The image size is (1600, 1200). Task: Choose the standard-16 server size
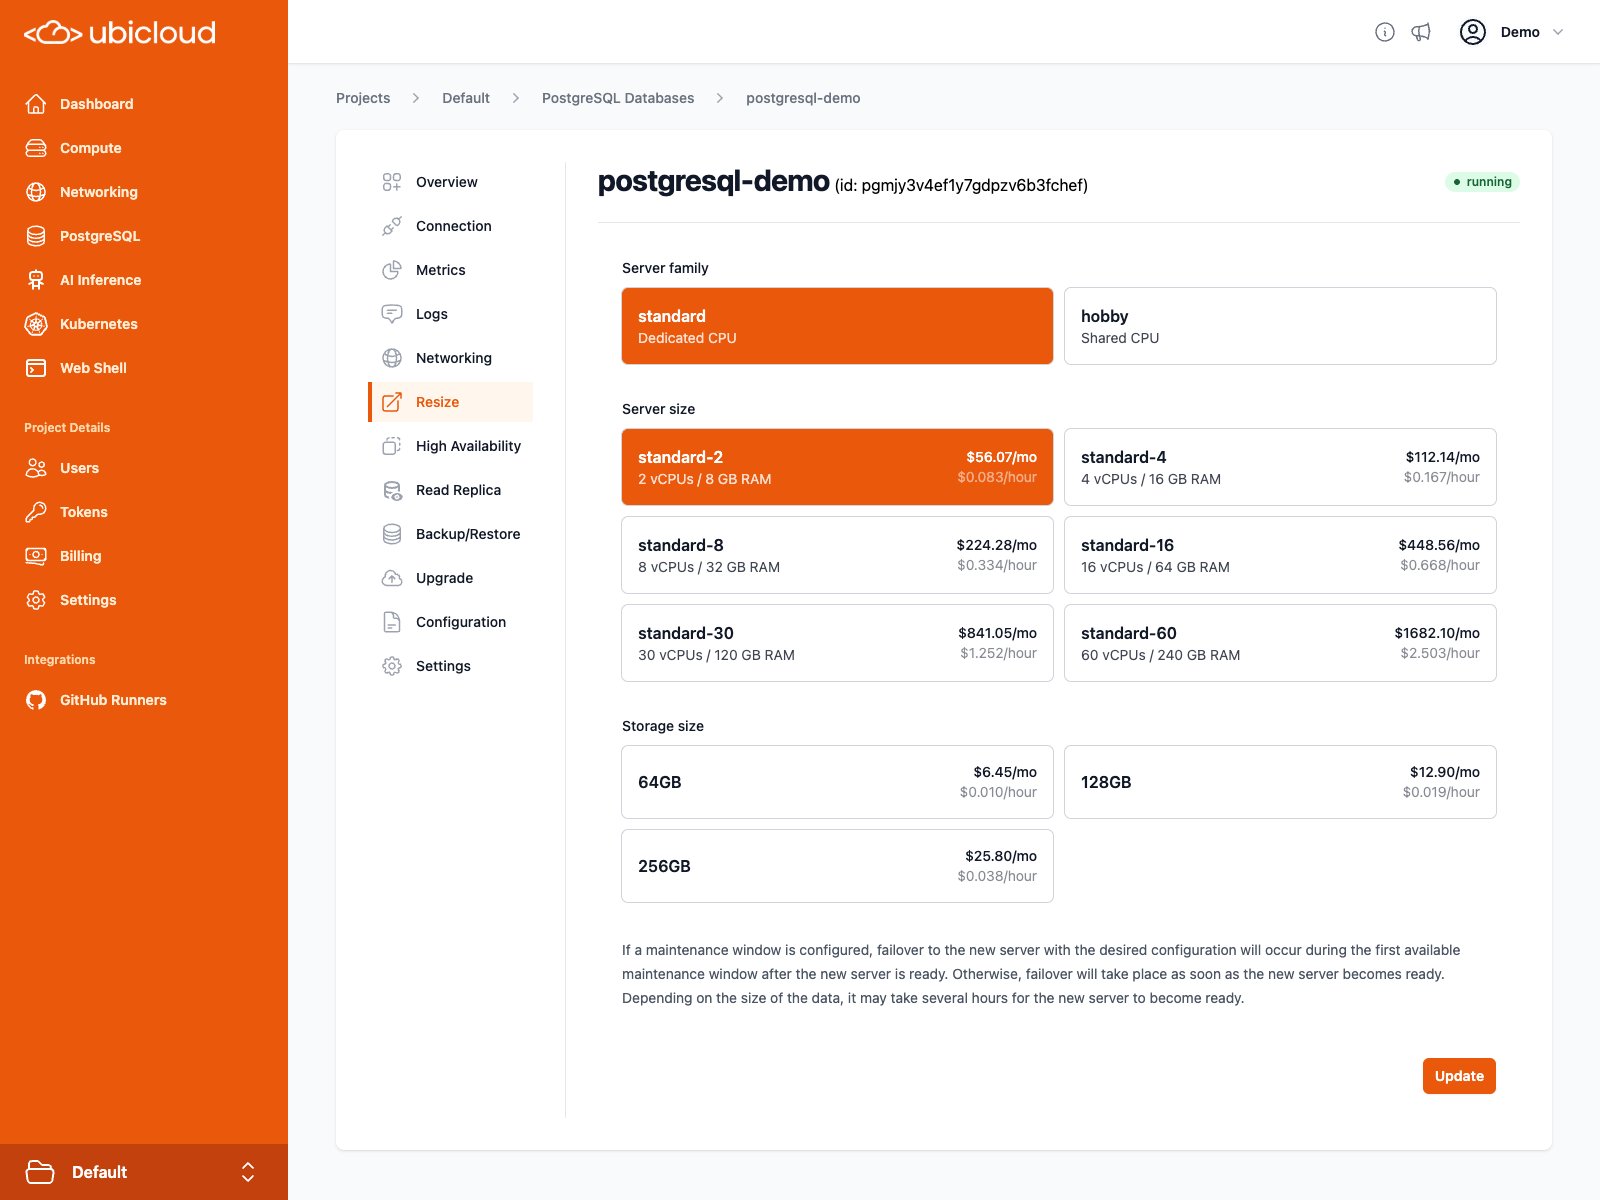click(1280, 555)
